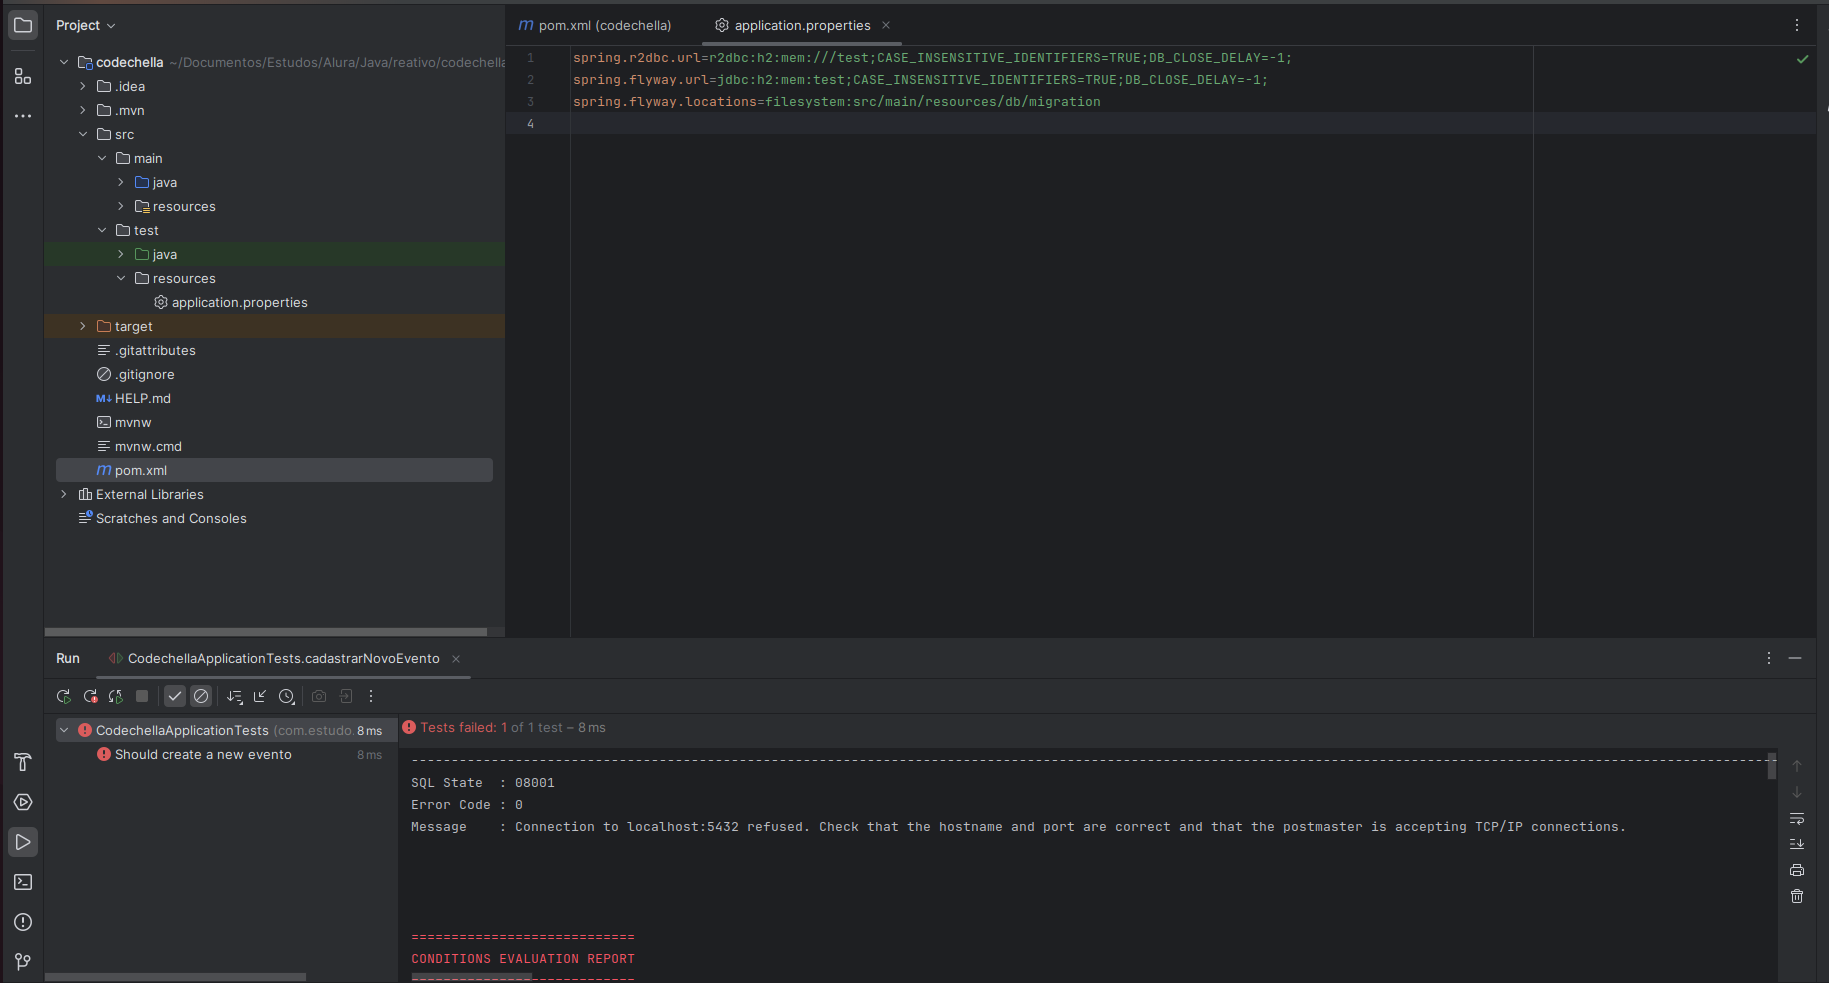Expand the java folder under test
Viewport: 1829px width, 983px height.
click(x=121, y=254)
